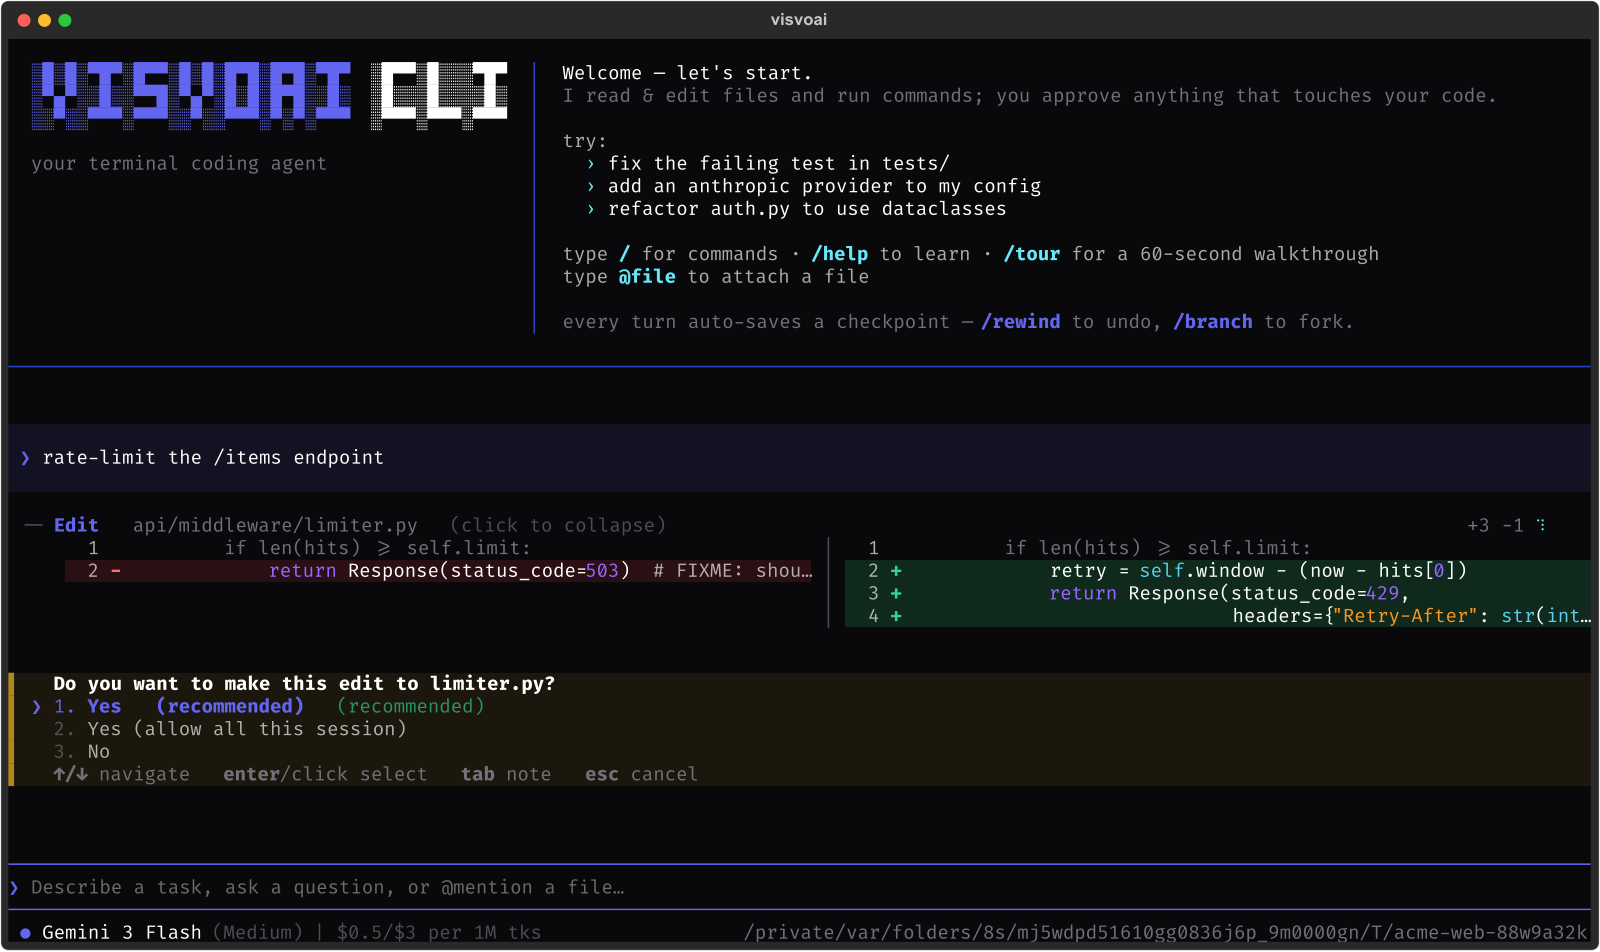Click the diff options dots icon

[1541, 525]
